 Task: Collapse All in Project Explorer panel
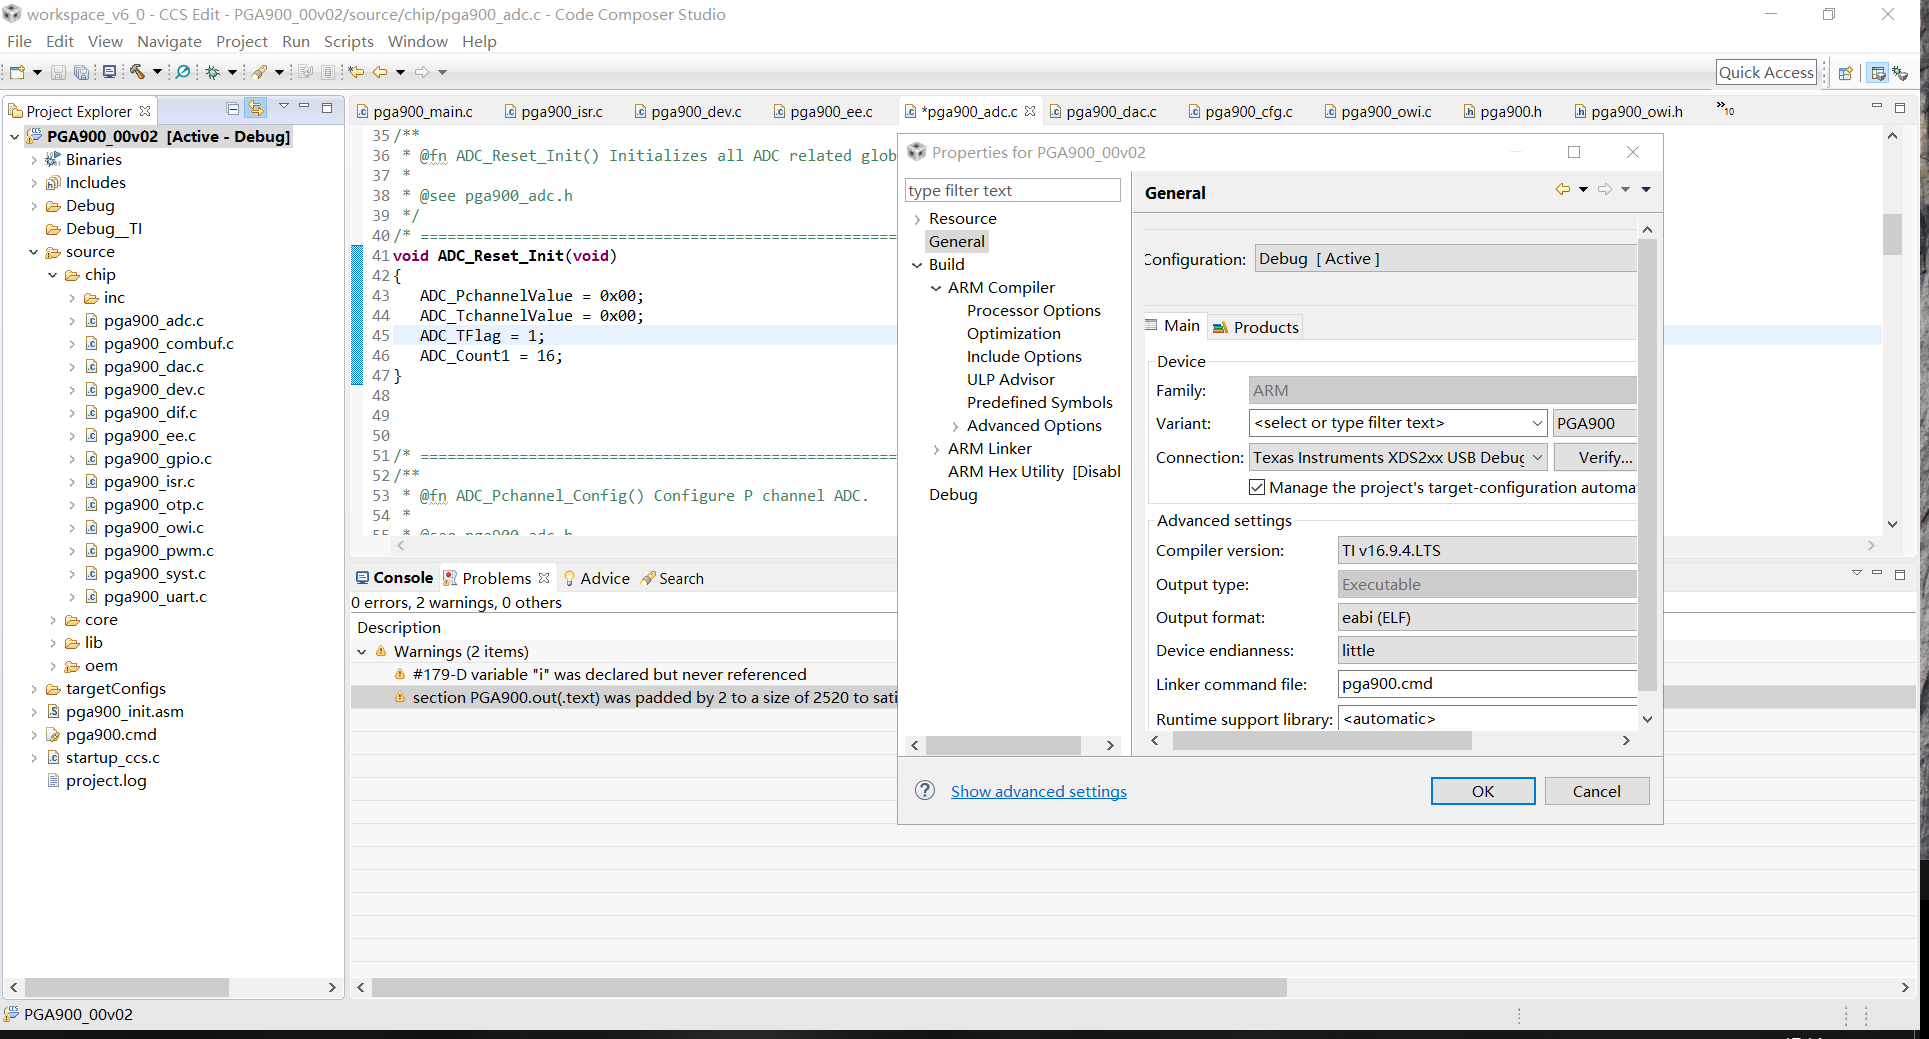(x=232, y=108)
